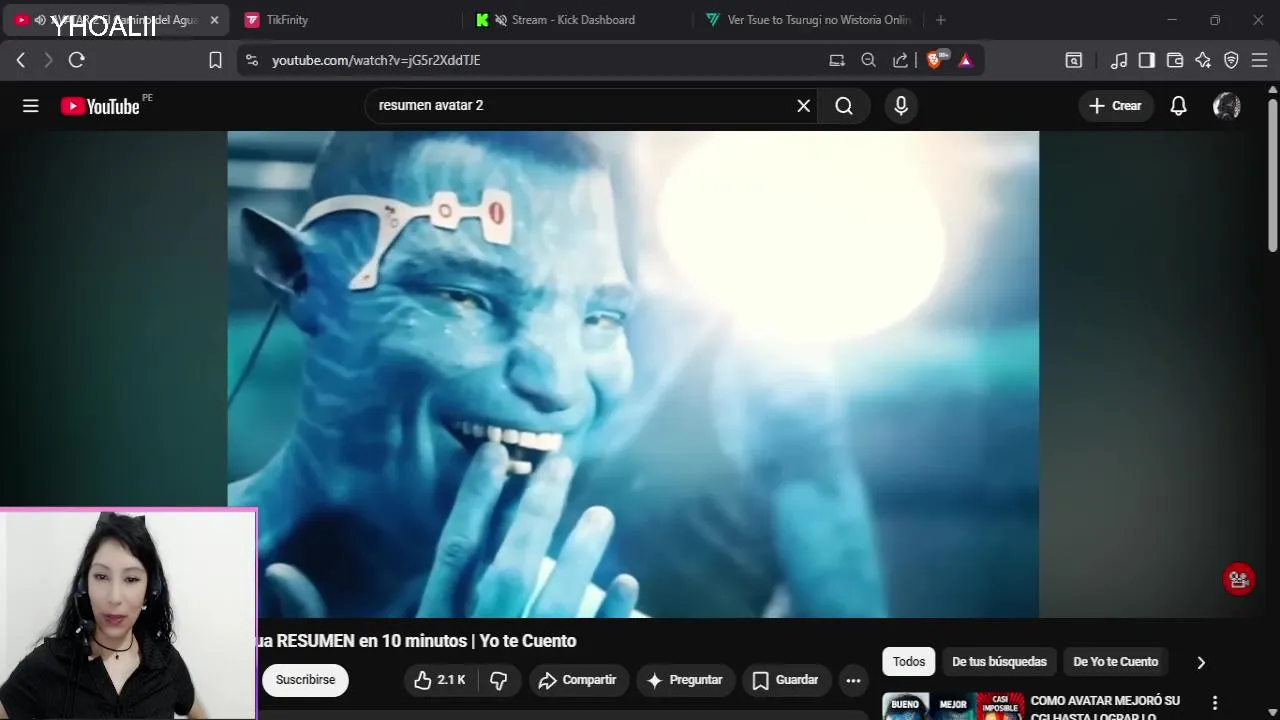This screenshot has width=1280, height=720.
Task: Select the De tus búsquedas chip
Action: point(999,662)
